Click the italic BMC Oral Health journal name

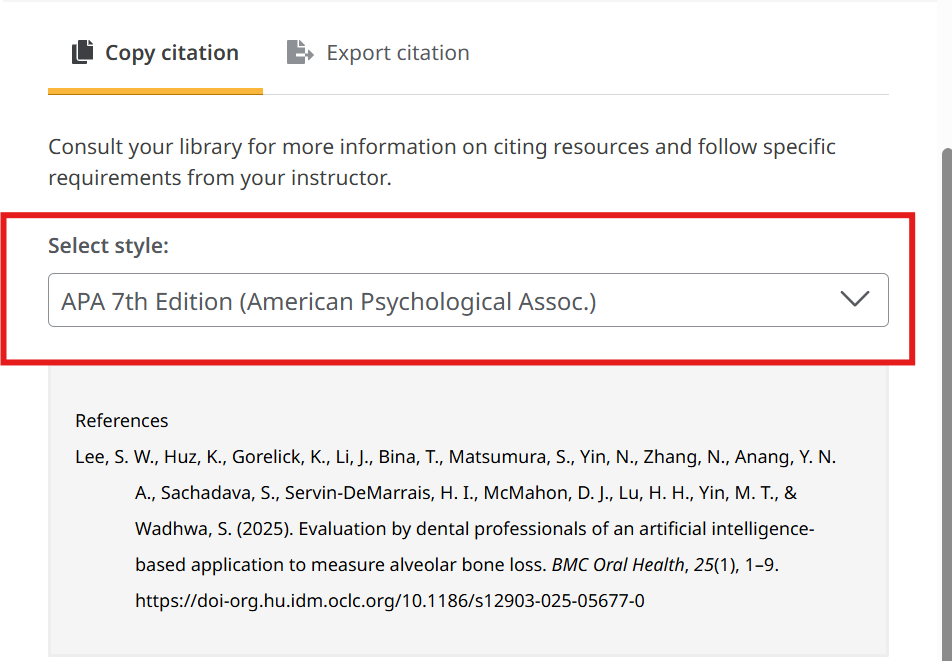coord(617,565)
